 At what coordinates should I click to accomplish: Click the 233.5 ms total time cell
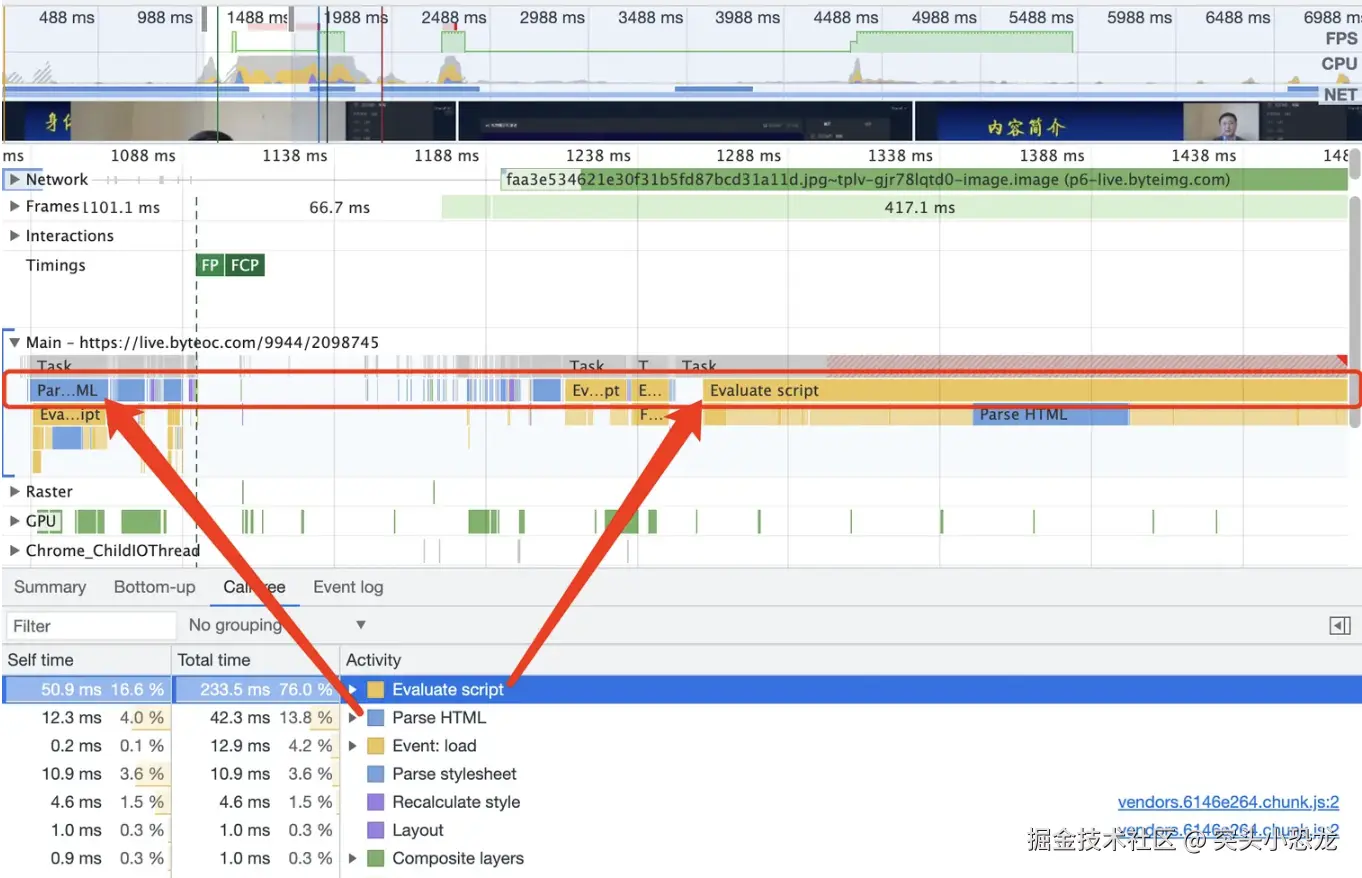click(256, 689)
